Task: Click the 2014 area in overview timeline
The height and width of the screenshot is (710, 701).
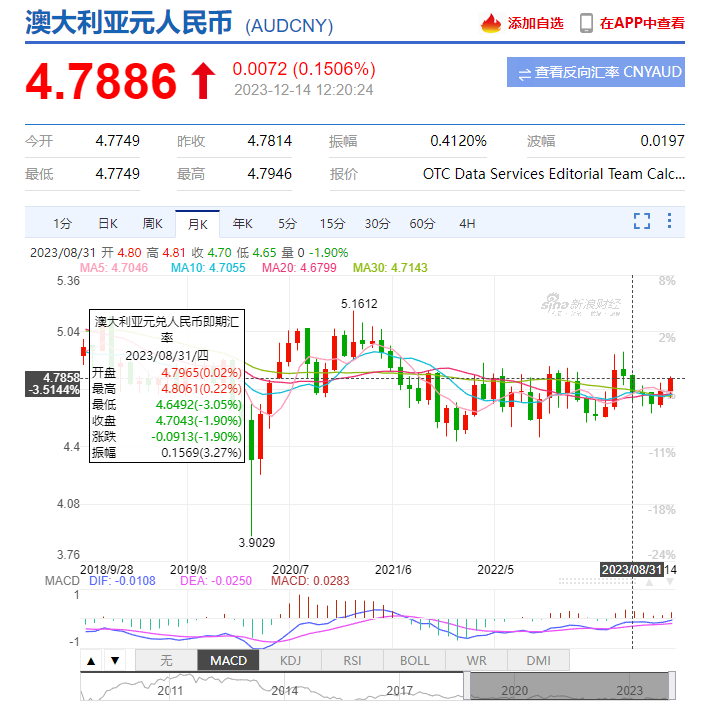Action: (x=285, y=688)
